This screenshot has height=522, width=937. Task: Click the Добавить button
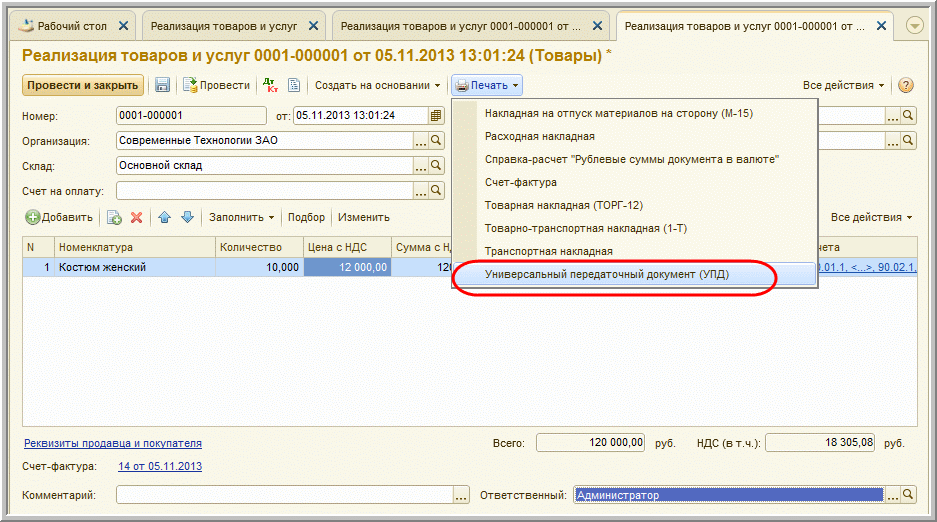pyautogui.click(x=59, y=217)
